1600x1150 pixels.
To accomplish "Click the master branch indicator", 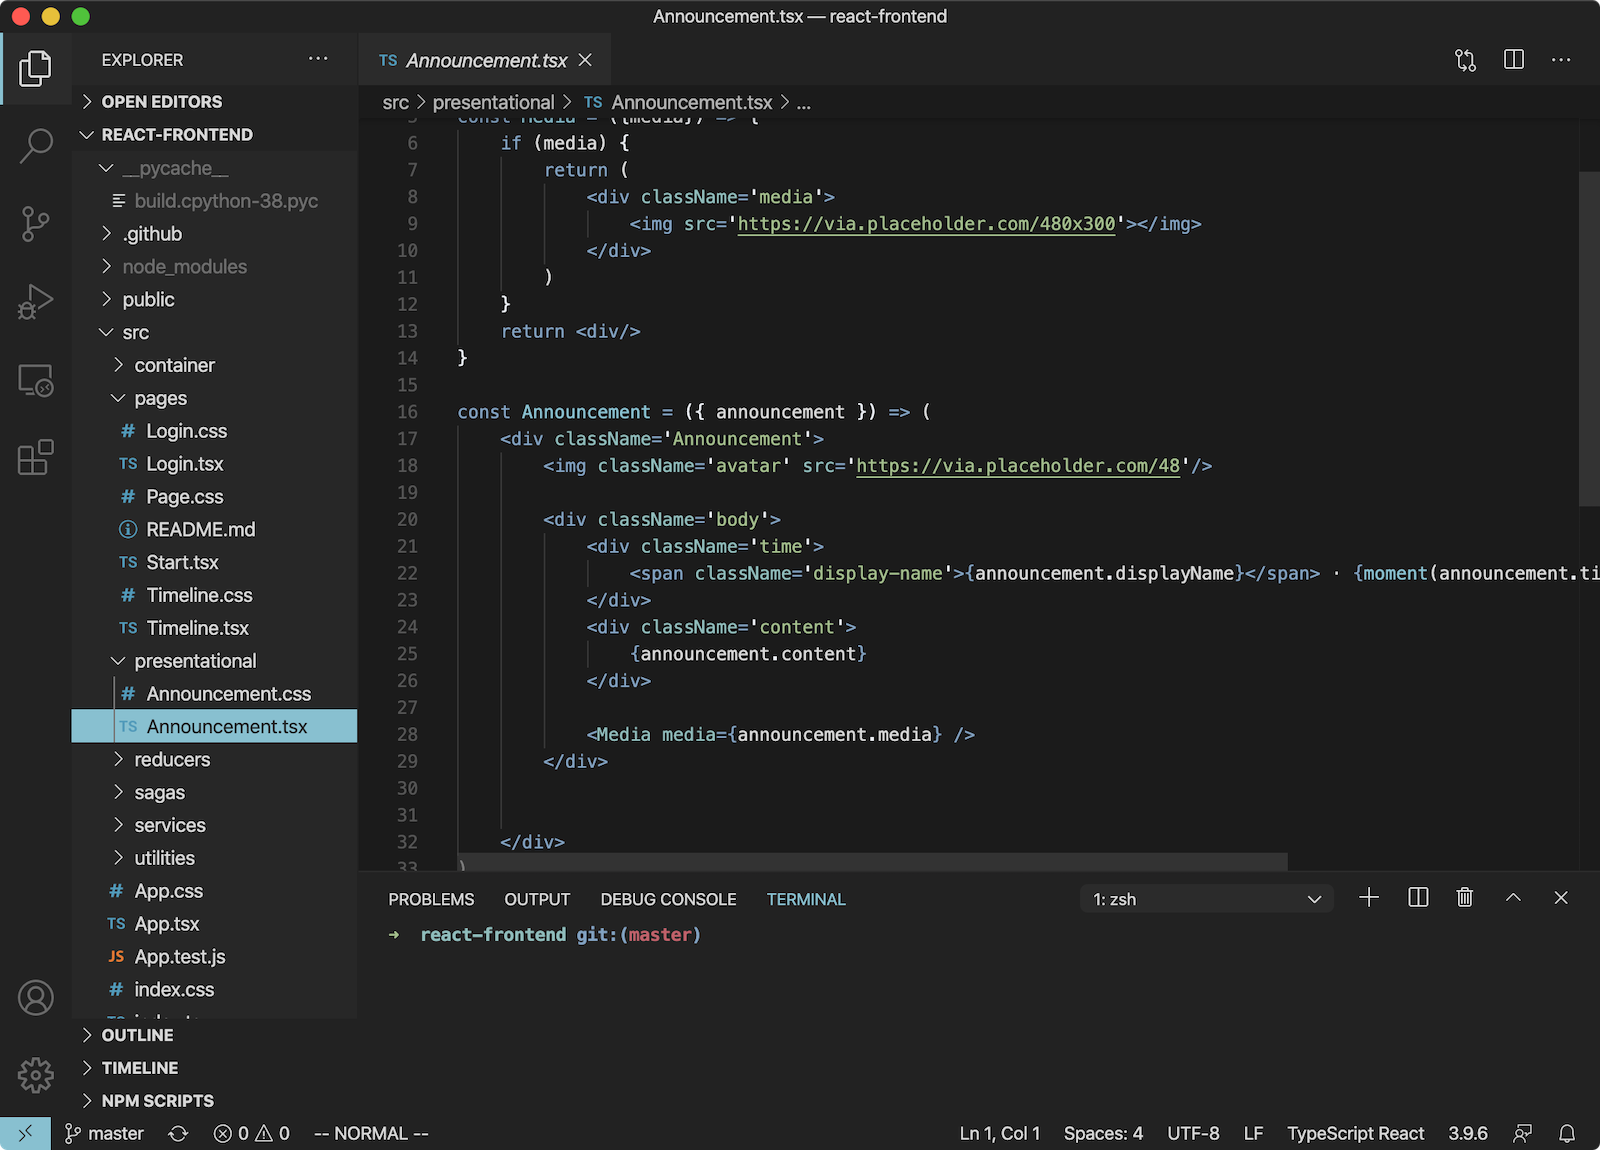I will pyautogui.click(x=104, y=1133).
